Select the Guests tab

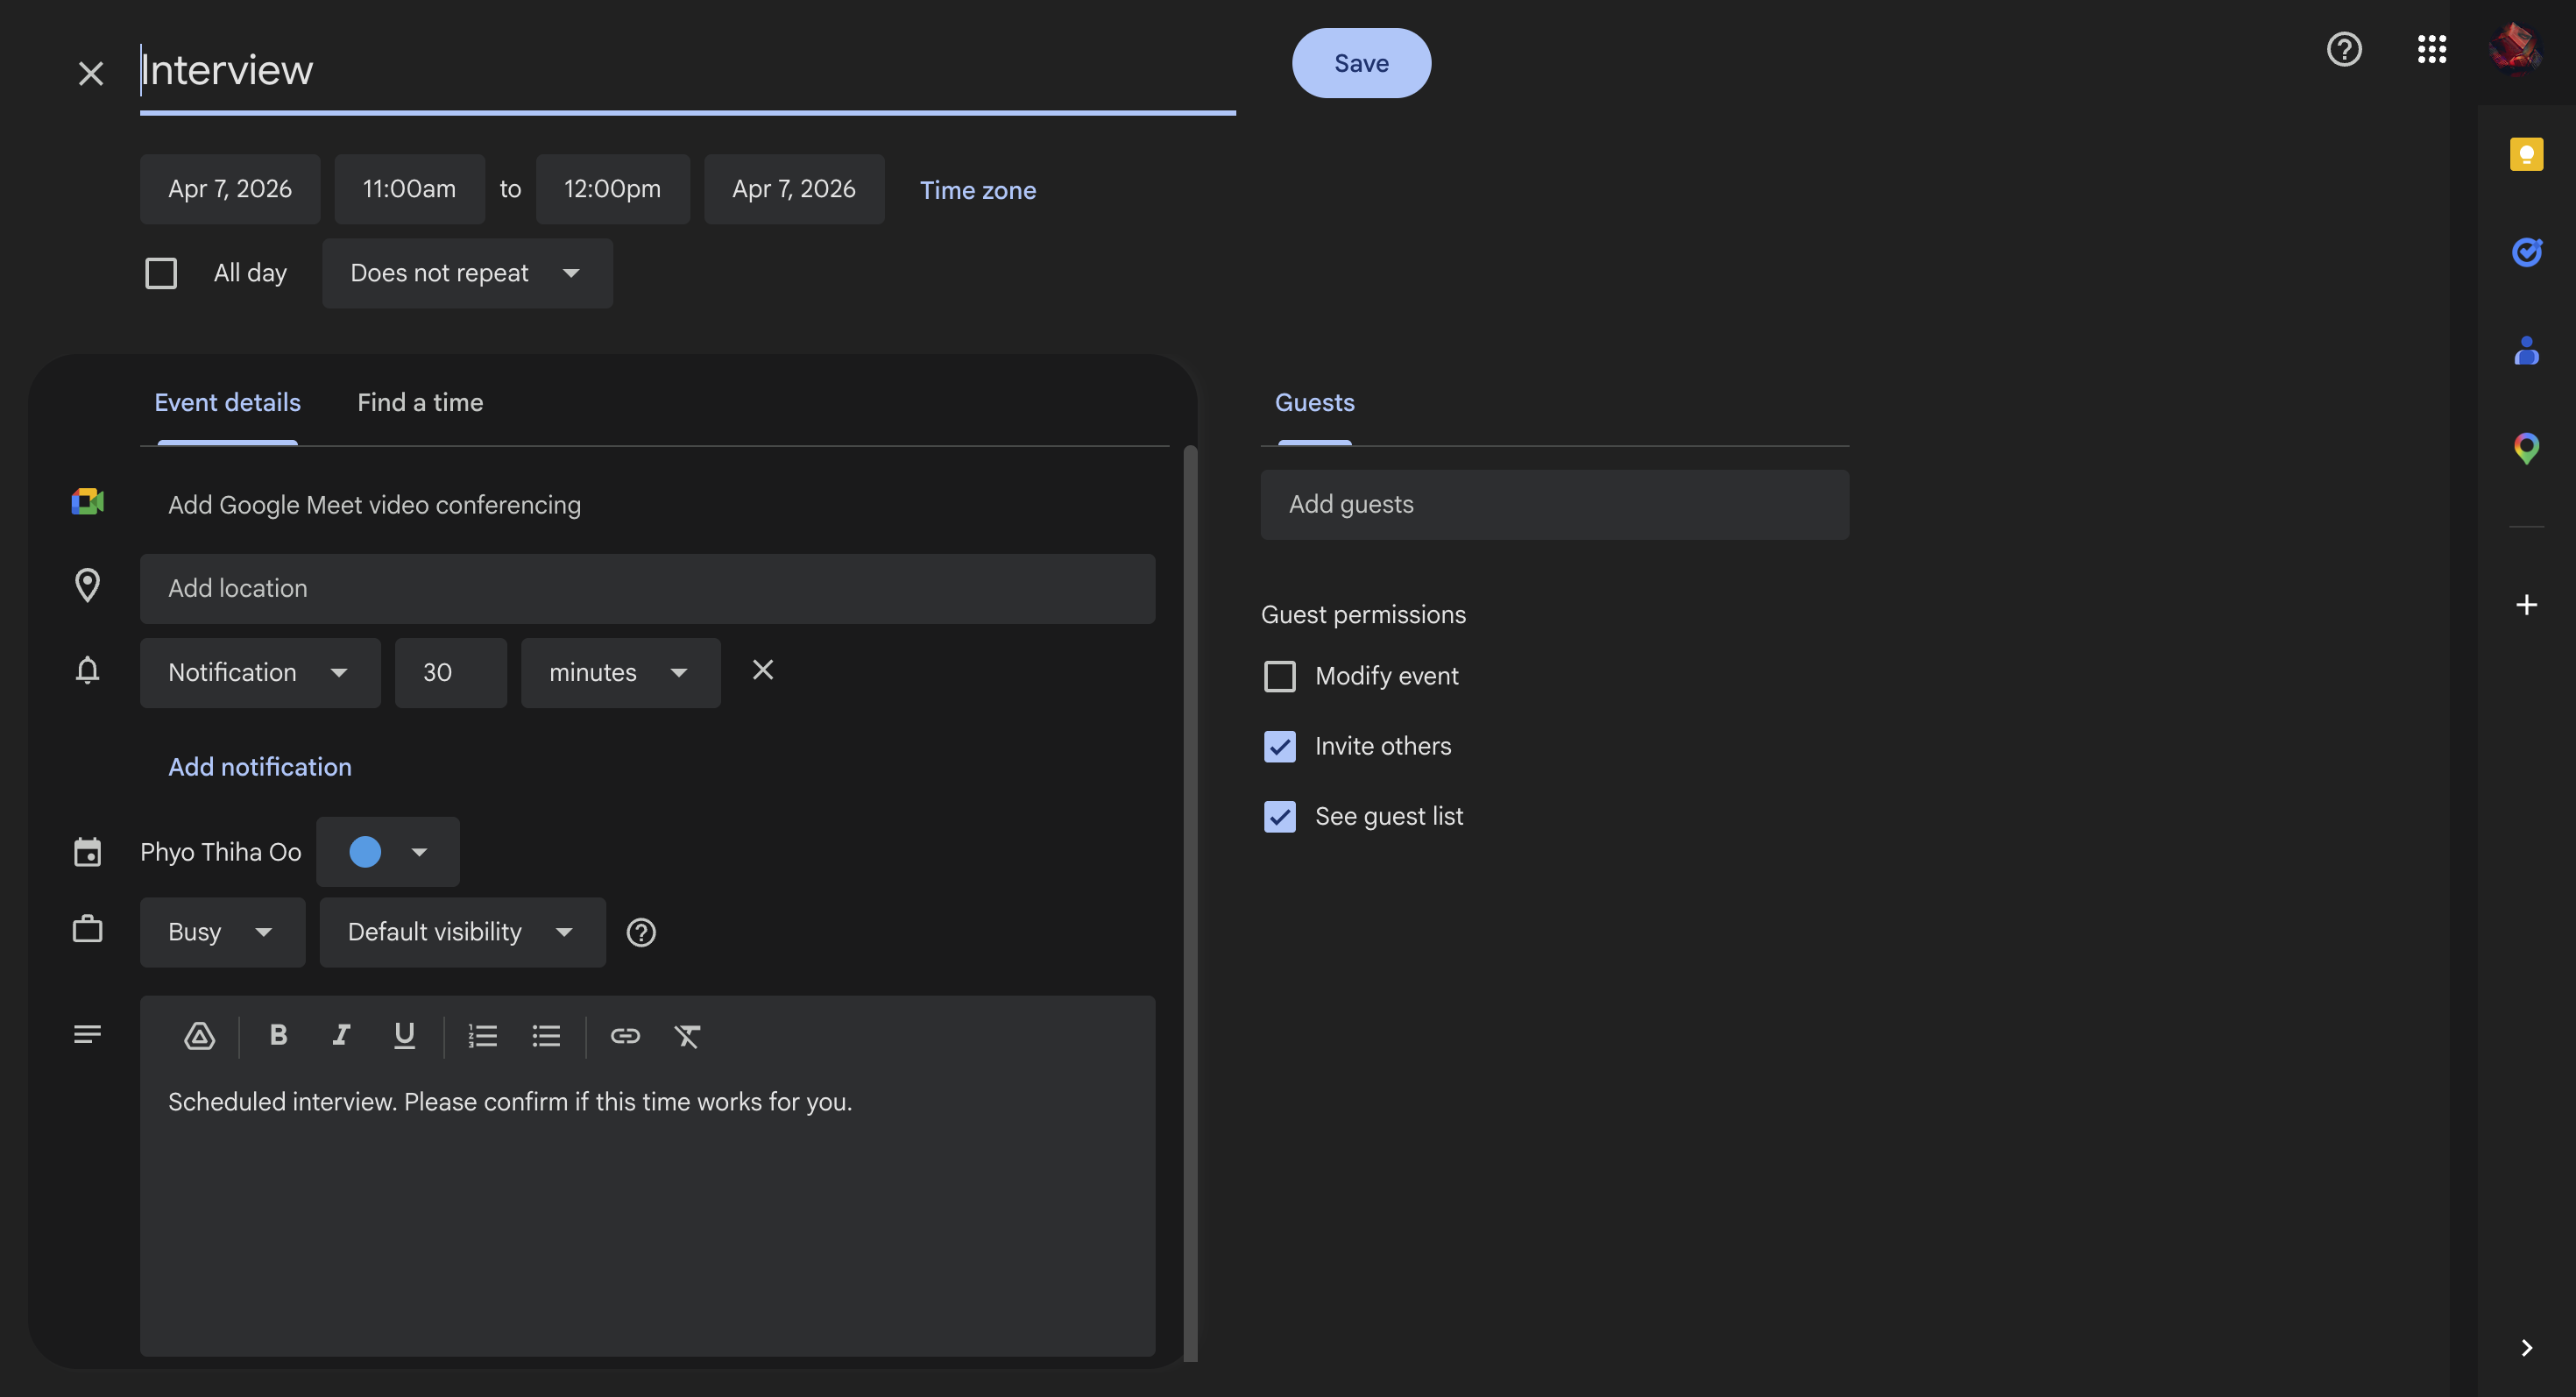[x=1314, y=403]
